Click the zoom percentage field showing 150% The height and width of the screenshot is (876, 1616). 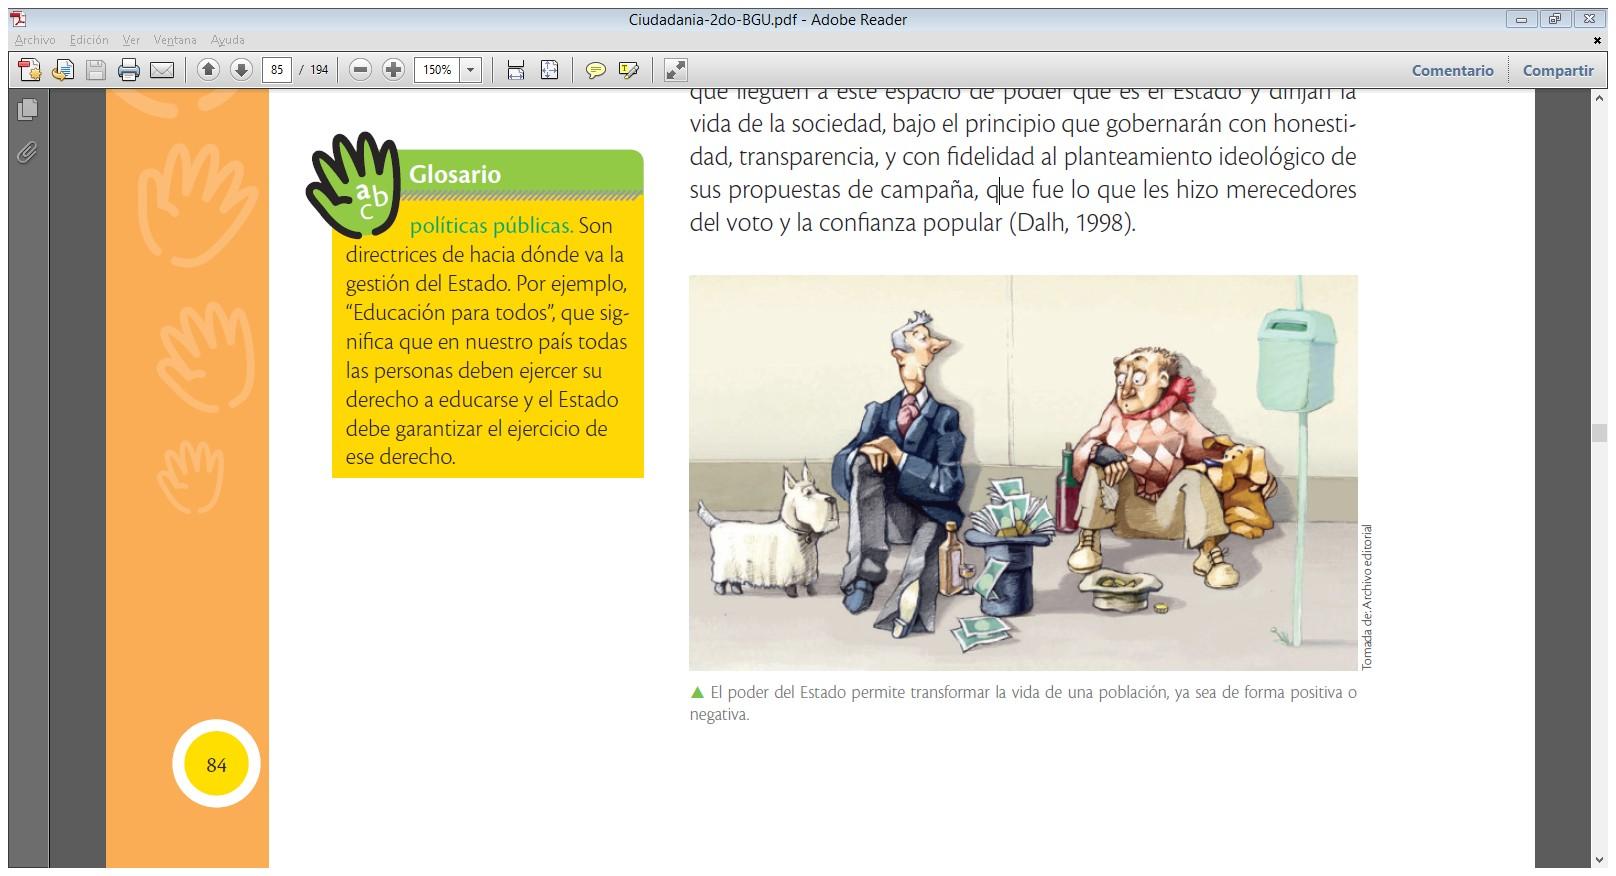pyautogui.click(x=437, y=70)
